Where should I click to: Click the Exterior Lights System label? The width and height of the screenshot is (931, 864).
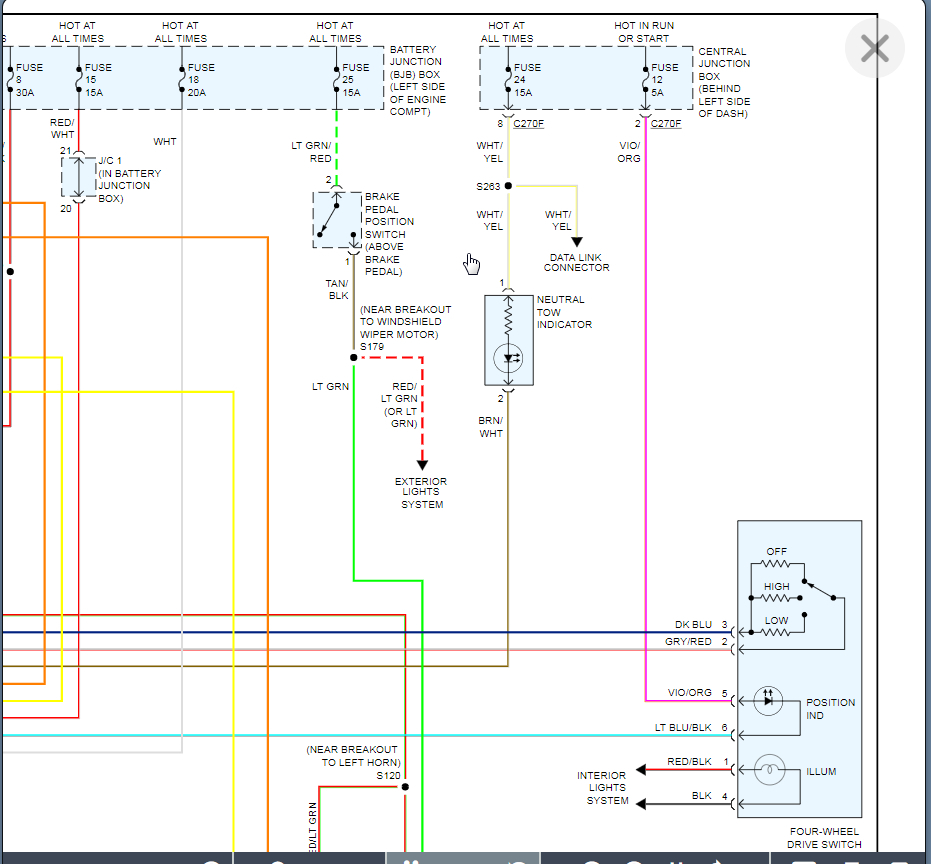(421, 493)
